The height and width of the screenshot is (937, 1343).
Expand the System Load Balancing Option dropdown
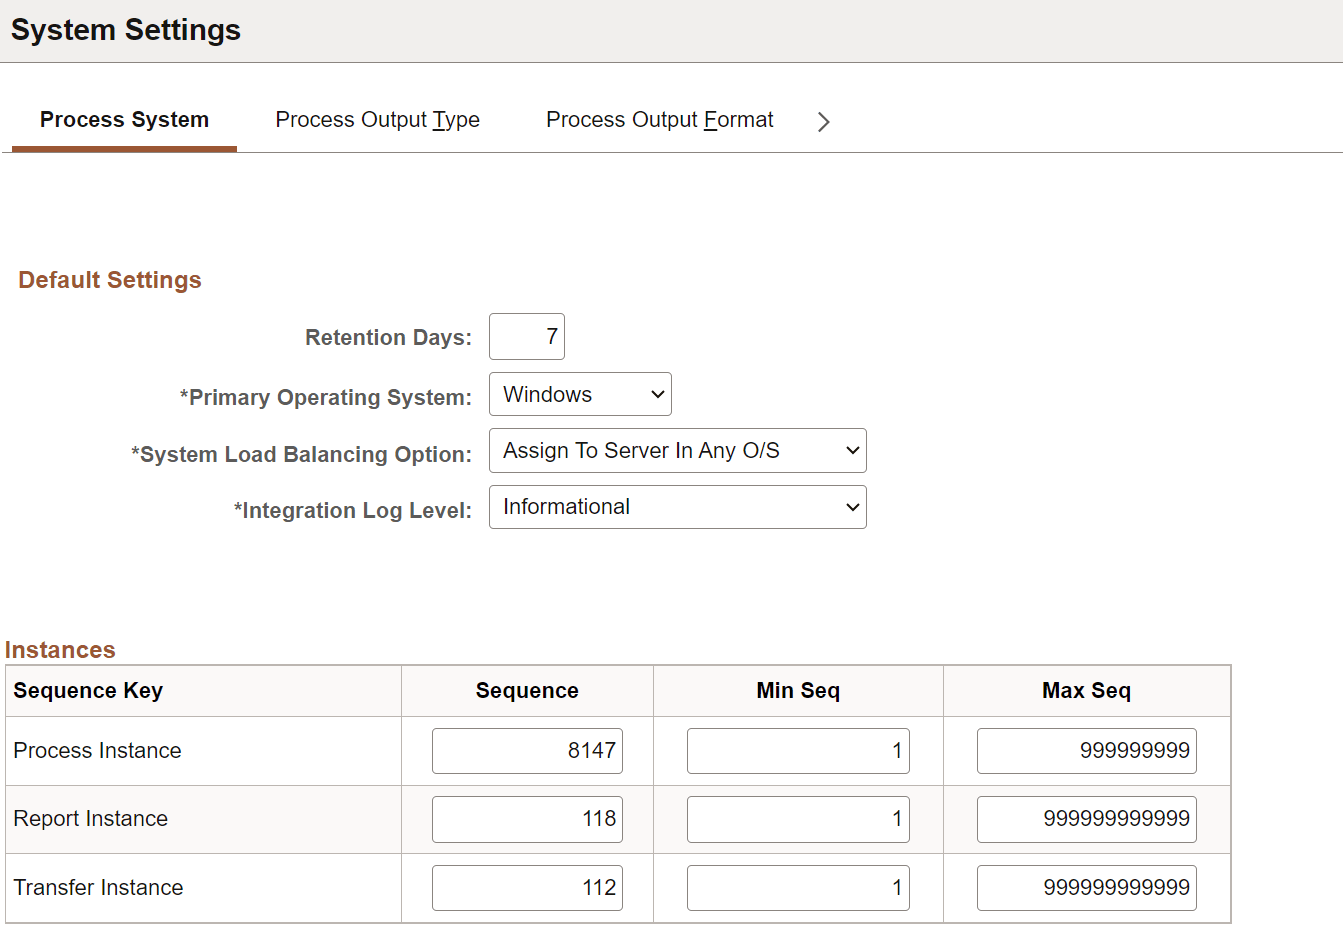click(x=677, y=450)
